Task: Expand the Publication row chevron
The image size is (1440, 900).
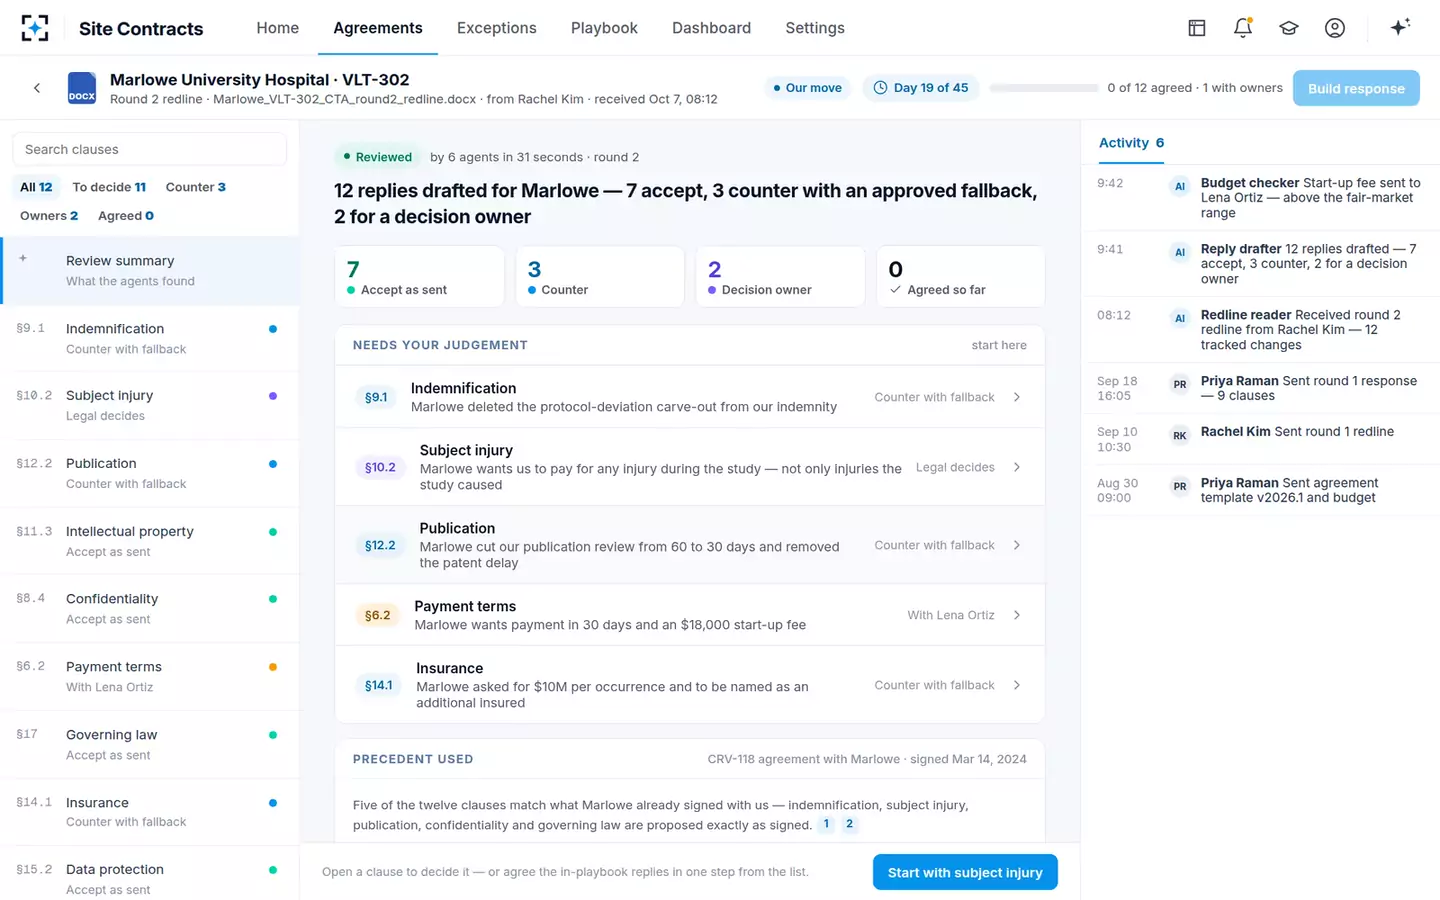Action: pyautogui.click(x=1017, y=545)
